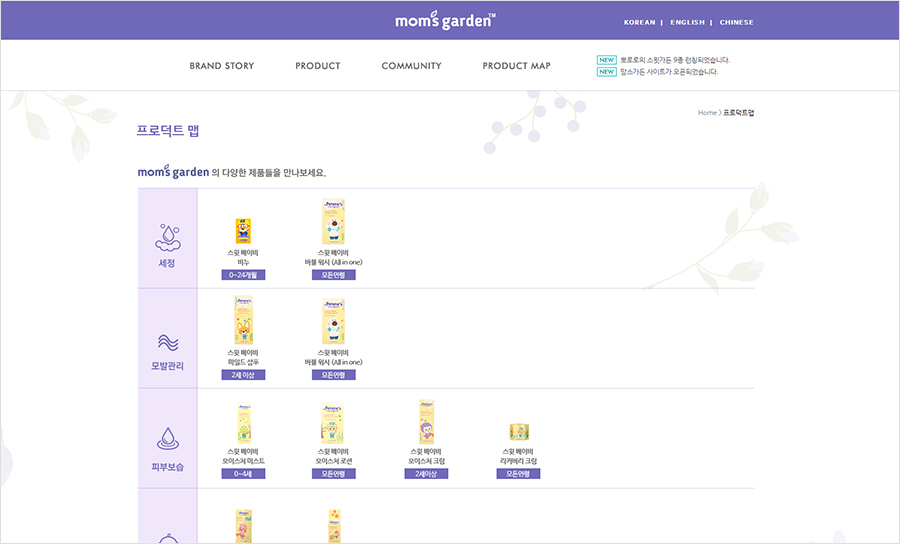Viewport: 900px width, 544px height.
Task: Click the NEW badge beside the 뽀로로 news
Action: [x=607, y=60]
